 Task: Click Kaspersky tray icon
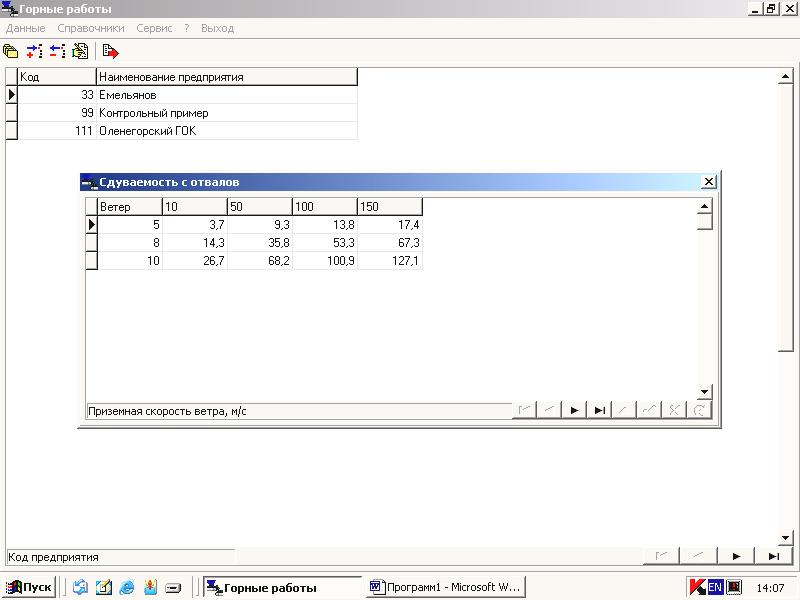pyautogui.click(x=696, y=587)
